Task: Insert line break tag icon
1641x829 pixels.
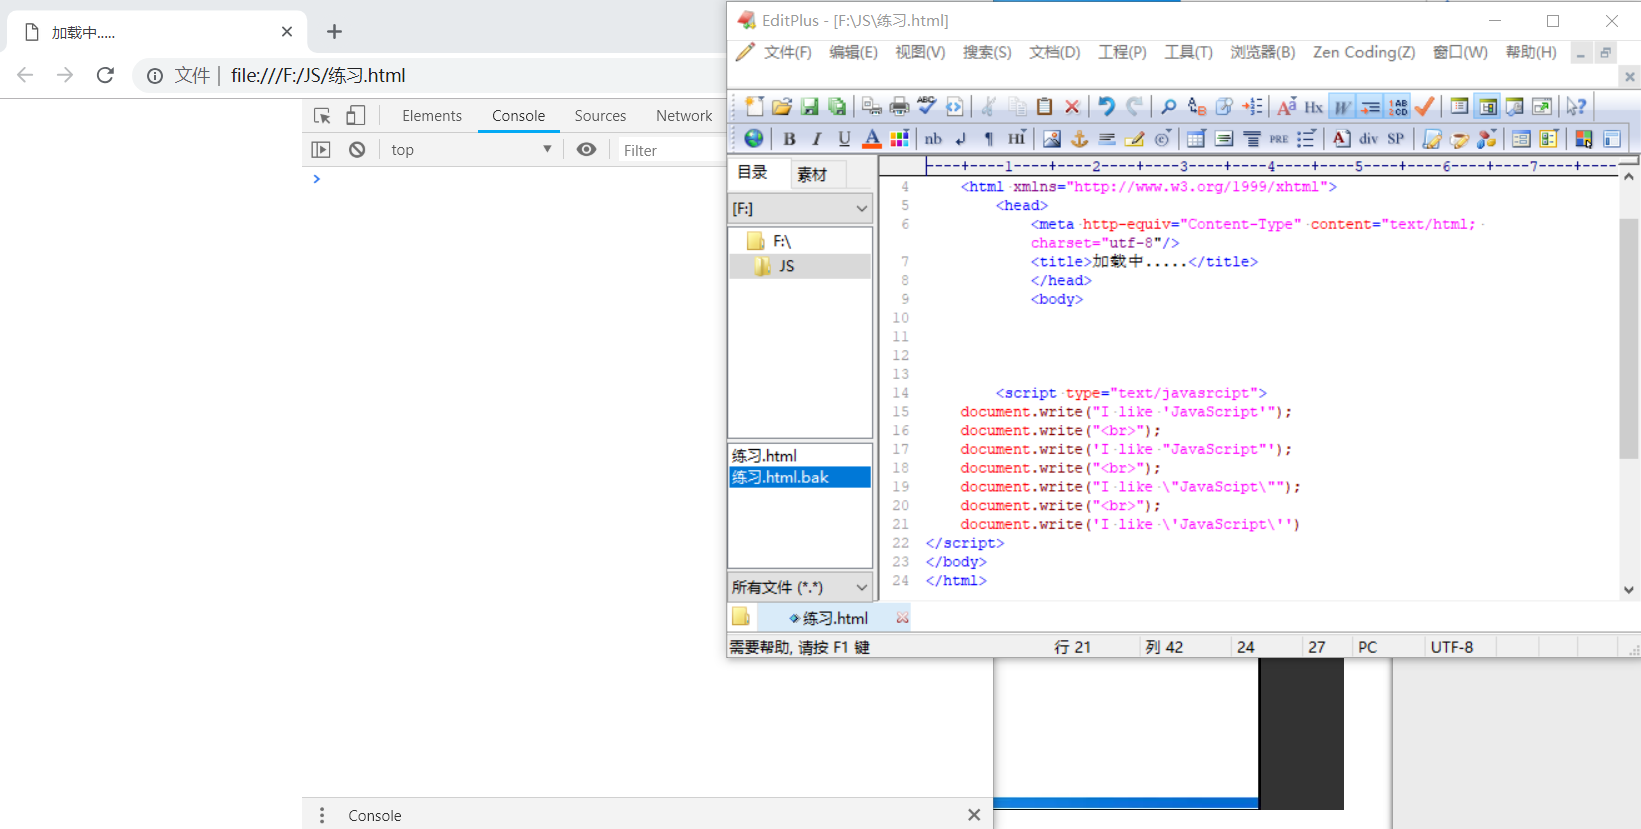Action: coord(961,138)
